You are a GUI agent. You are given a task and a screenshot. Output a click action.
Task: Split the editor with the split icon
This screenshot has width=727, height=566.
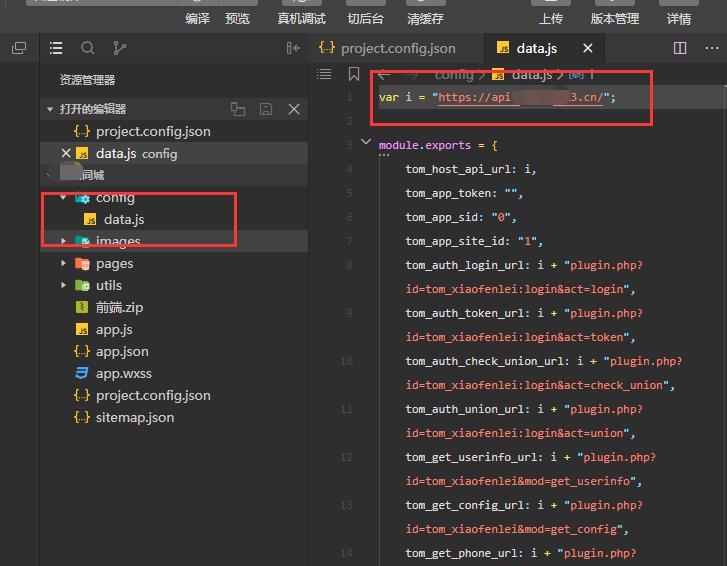tap(680, 48)
